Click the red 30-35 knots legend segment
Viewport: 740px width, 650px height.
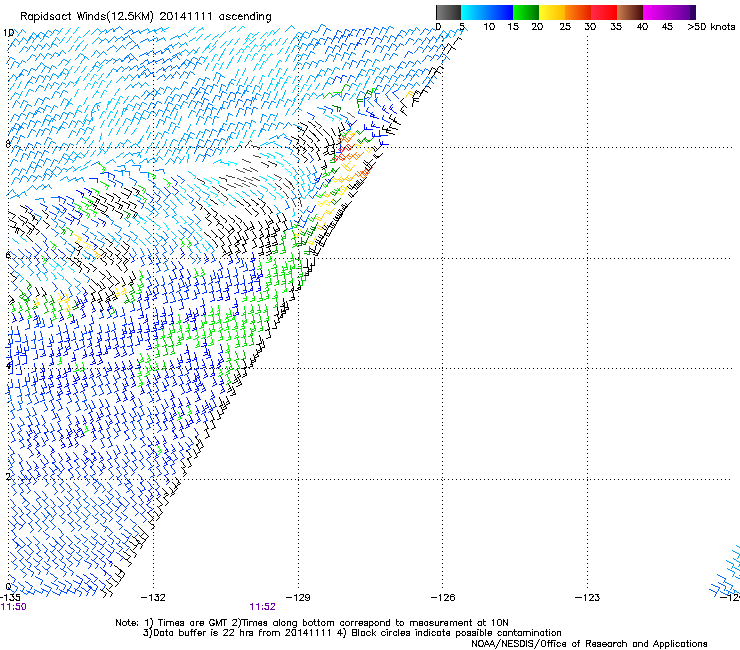(604, 12)
